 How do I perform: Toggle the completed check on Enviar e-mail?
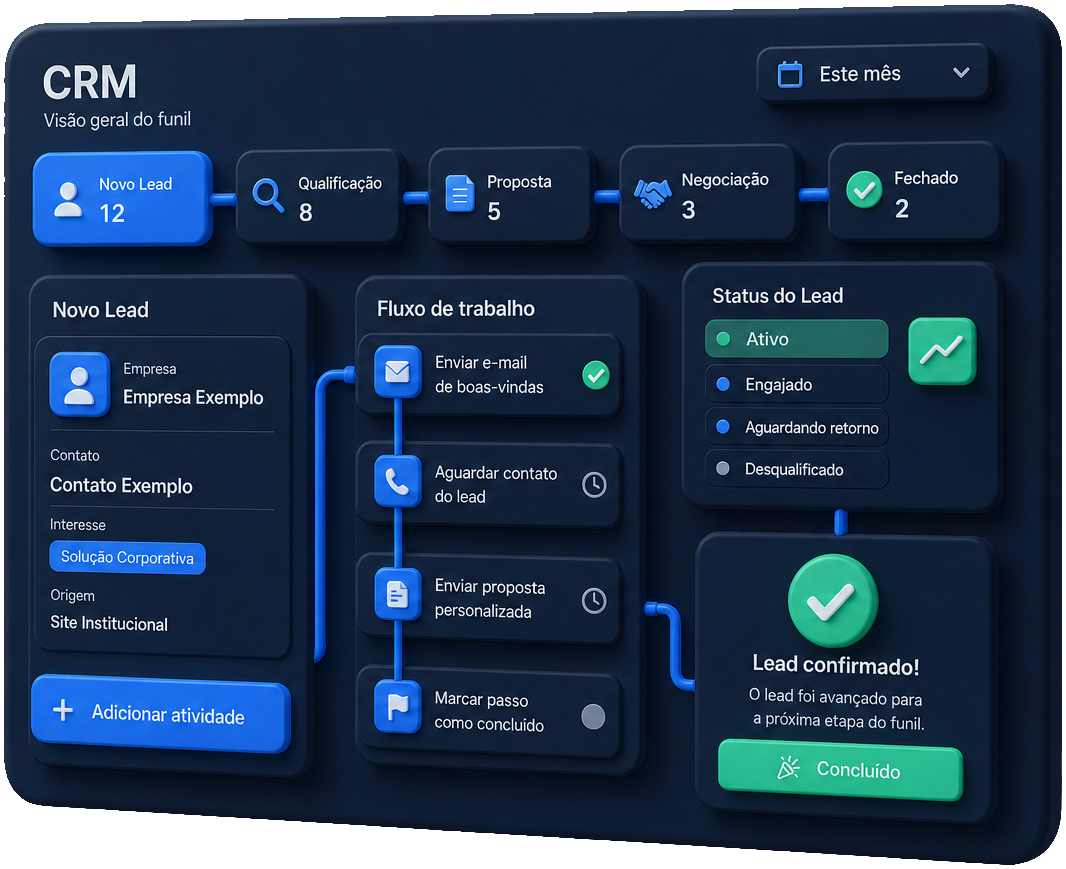[596, 375]
